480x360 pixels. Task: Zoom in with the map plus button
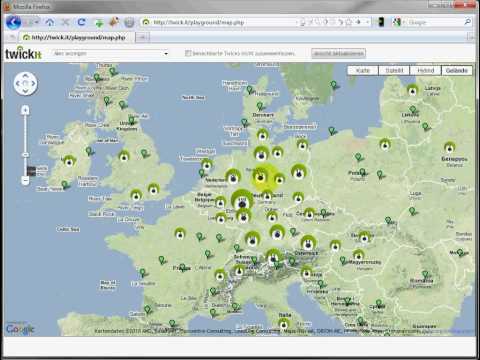(x=25, y=110)
